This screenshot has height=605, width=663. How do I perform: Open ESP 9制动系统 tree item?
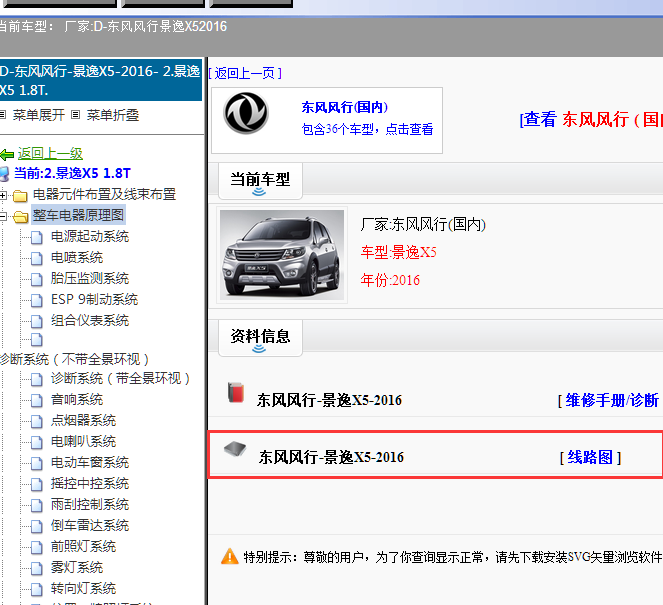click(x=94, y=299)
